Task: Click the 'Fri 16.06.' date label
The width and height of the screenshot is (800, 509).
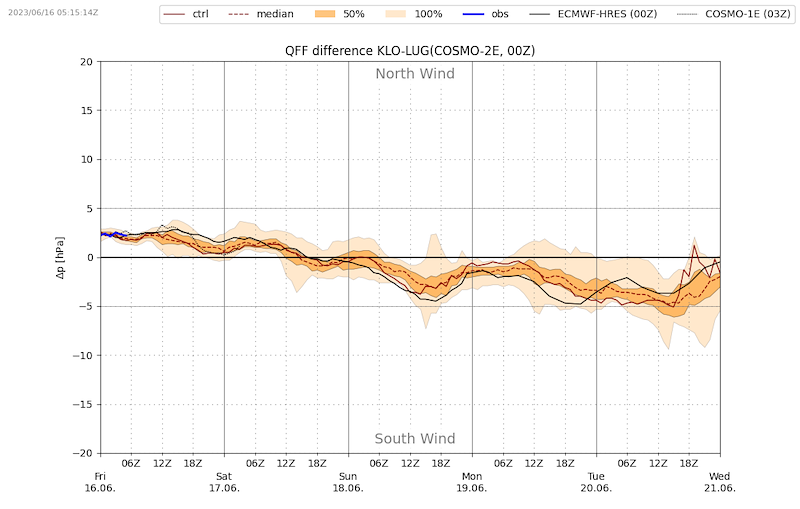Action: coord(100,482)
